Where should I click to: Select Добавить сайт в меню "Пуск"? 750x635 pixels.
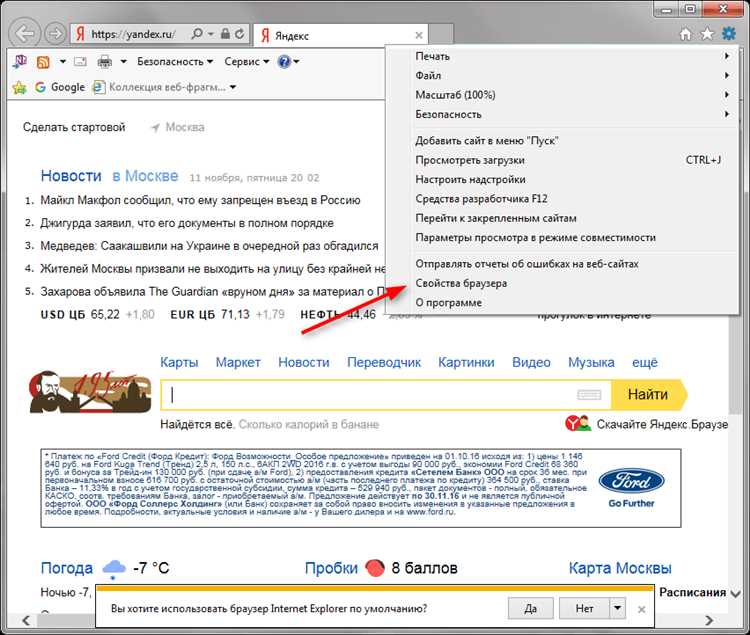point(563,141)
